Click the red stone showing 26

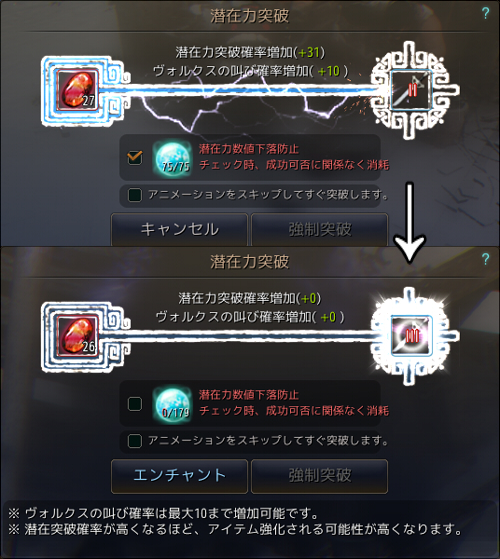coord(77,336)
